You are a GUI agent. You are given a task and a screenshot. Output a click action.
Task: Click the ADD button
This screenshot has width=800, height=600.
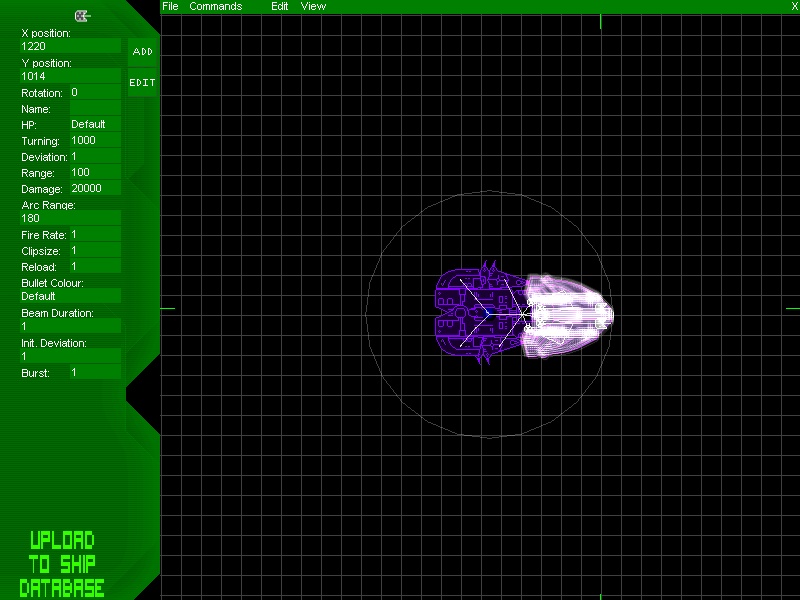[142, 52]
